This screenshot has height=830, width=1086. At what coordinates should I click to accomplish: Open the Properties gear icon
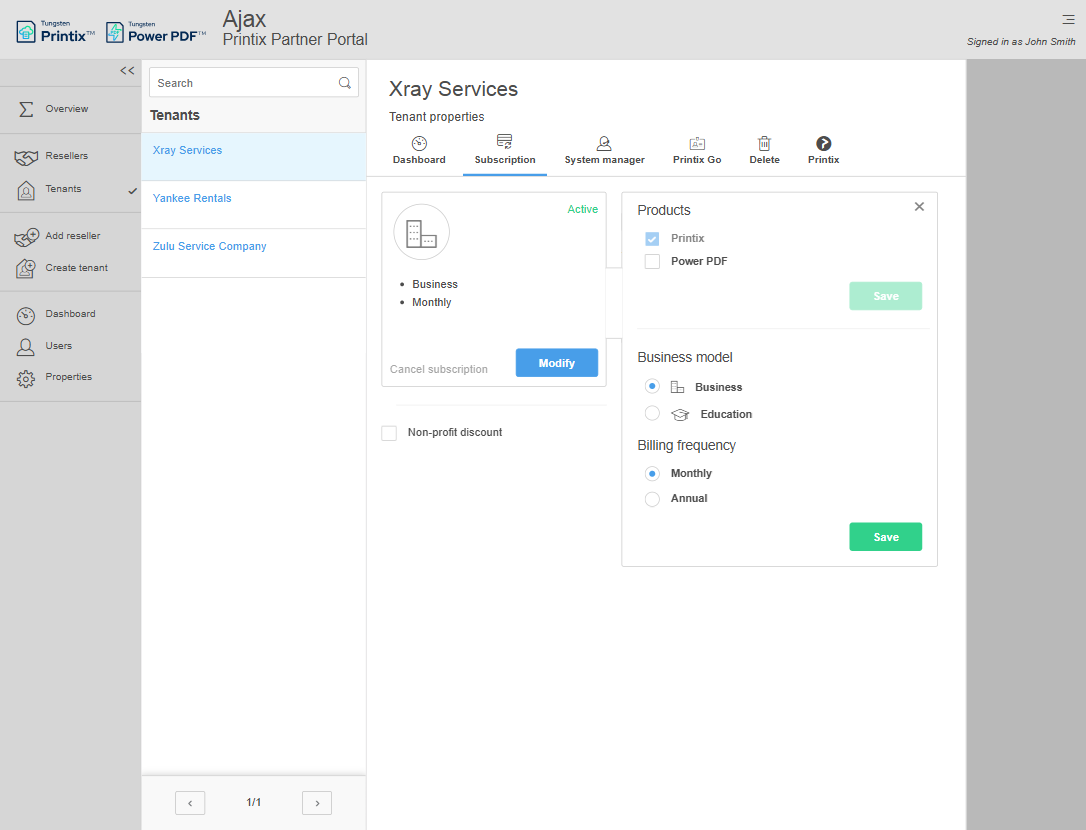coord(27,378)
